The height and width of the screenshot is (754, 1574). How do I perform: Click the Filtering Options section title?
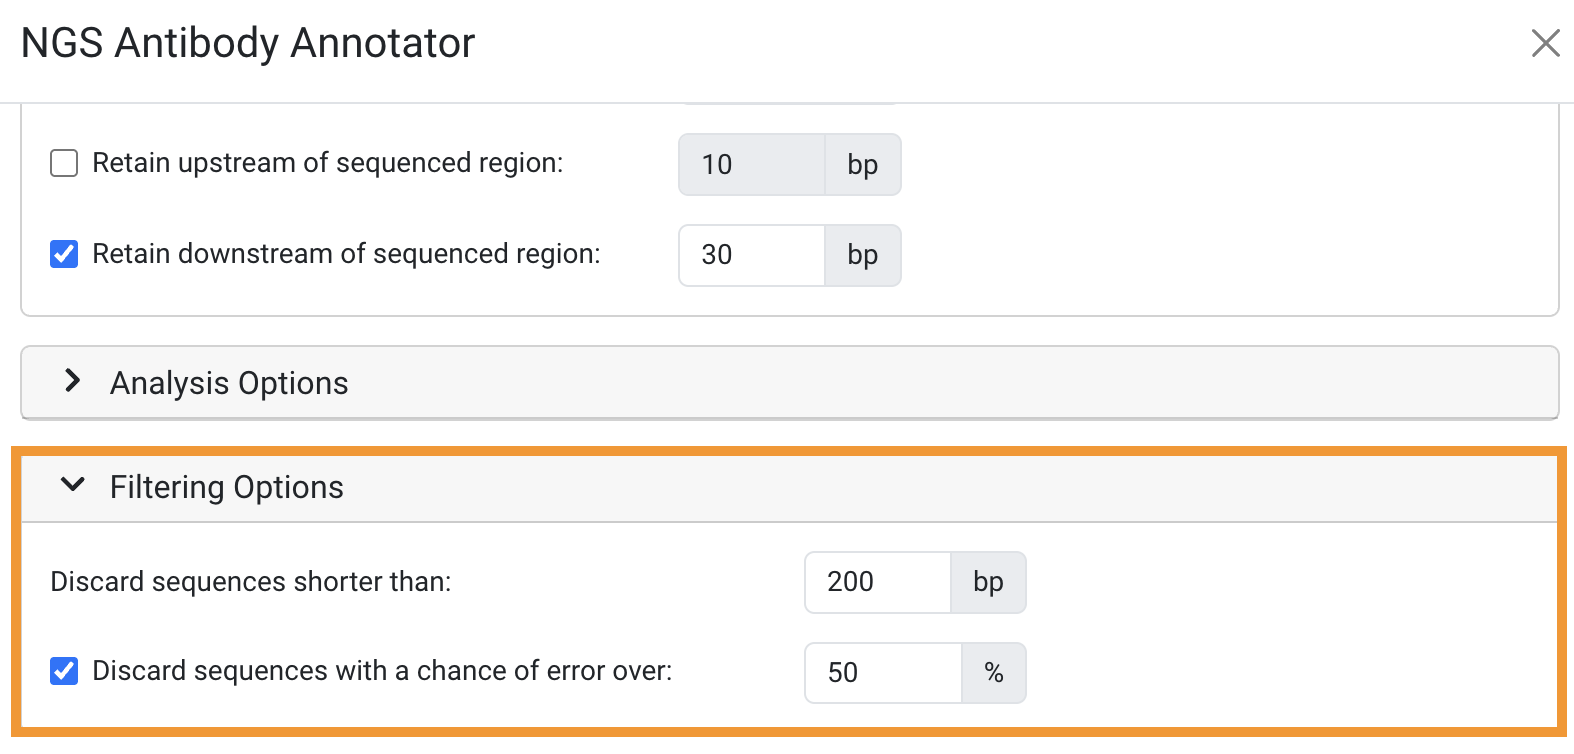tap(227, 487)
